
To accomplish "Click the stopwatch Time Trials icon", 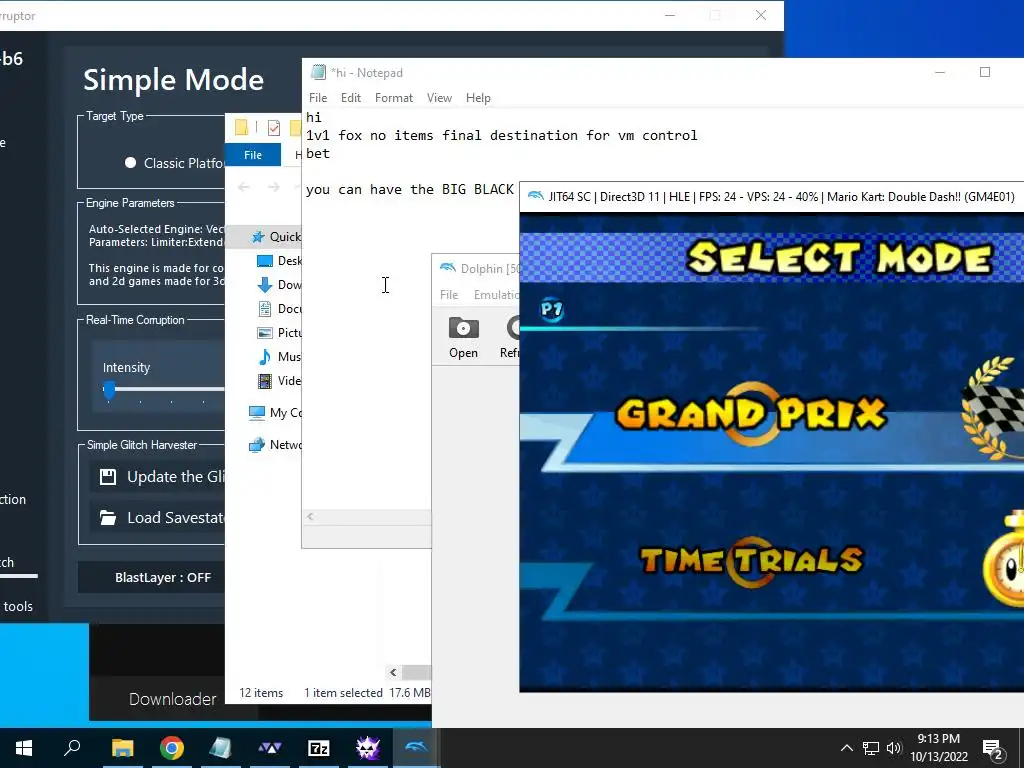I will 1004,560.
